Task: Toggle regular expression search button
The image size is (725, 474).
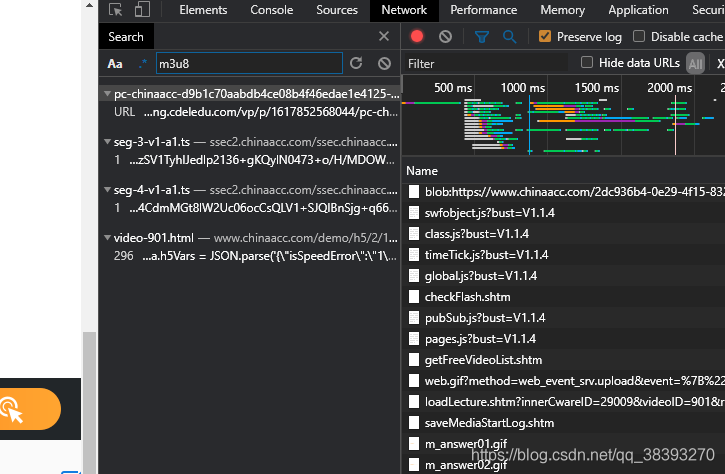Action: [142, 63]
